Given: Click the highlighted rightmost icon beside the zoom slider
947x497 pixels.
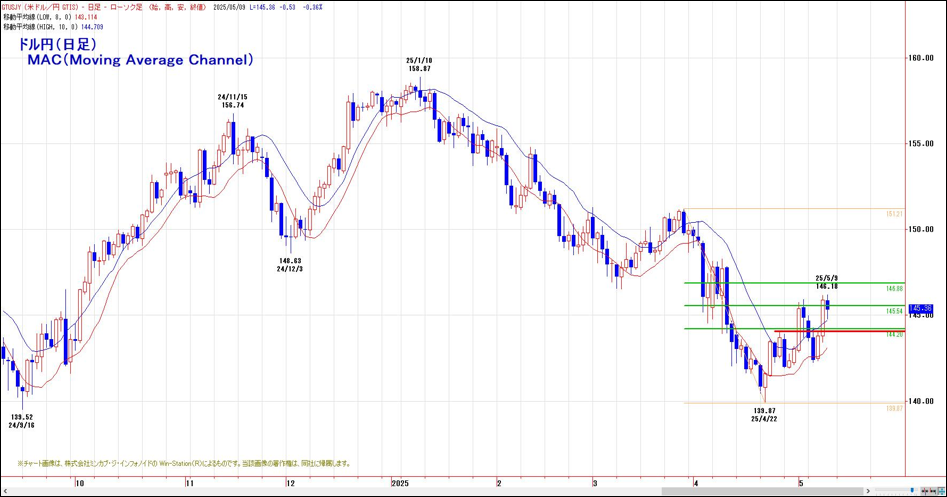Looking at the screenshot, I should (942, 491).
